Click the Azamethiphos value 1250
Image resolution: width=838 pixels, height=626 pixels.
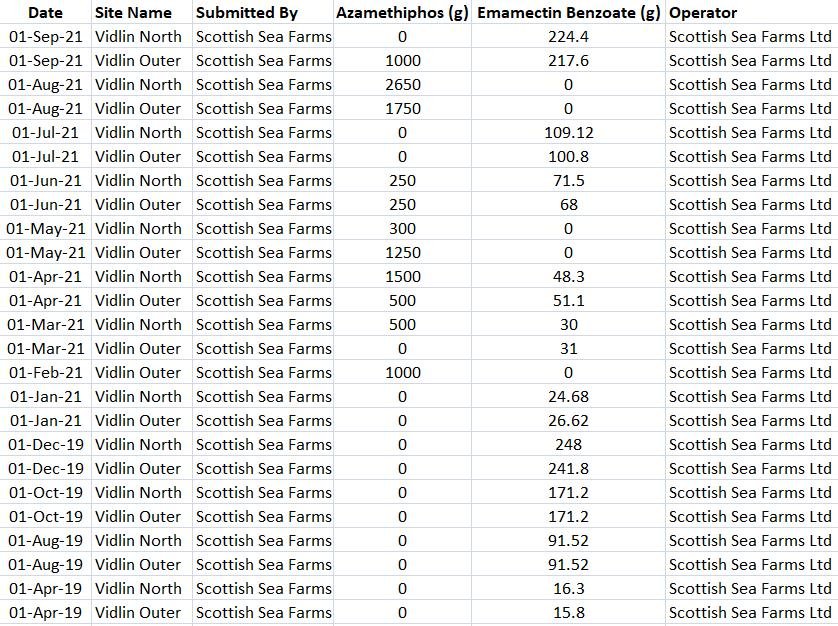click(402, 253)
